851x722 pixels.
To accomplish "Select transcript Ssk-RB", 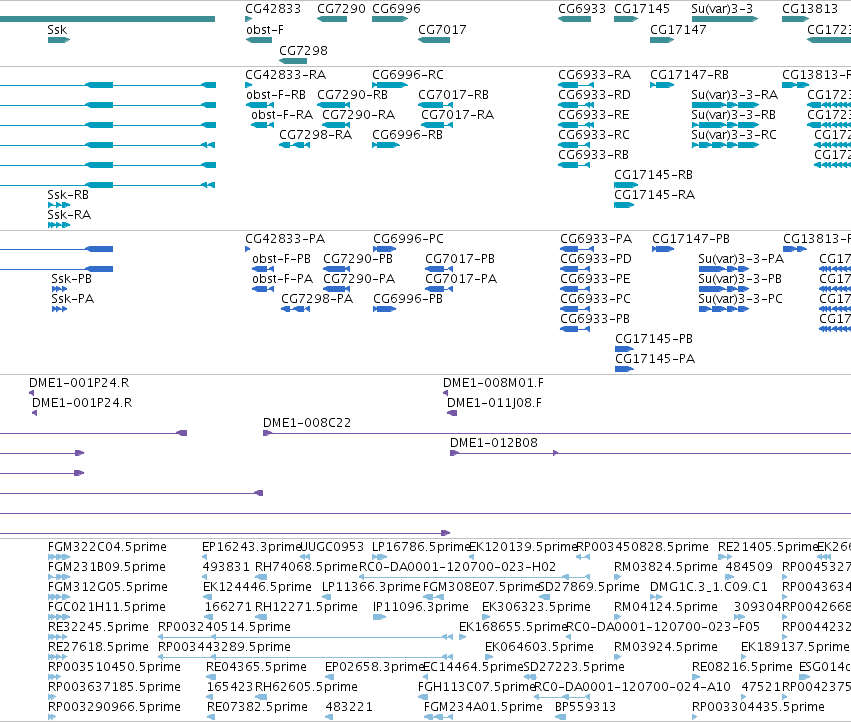I will click(68, 194).
